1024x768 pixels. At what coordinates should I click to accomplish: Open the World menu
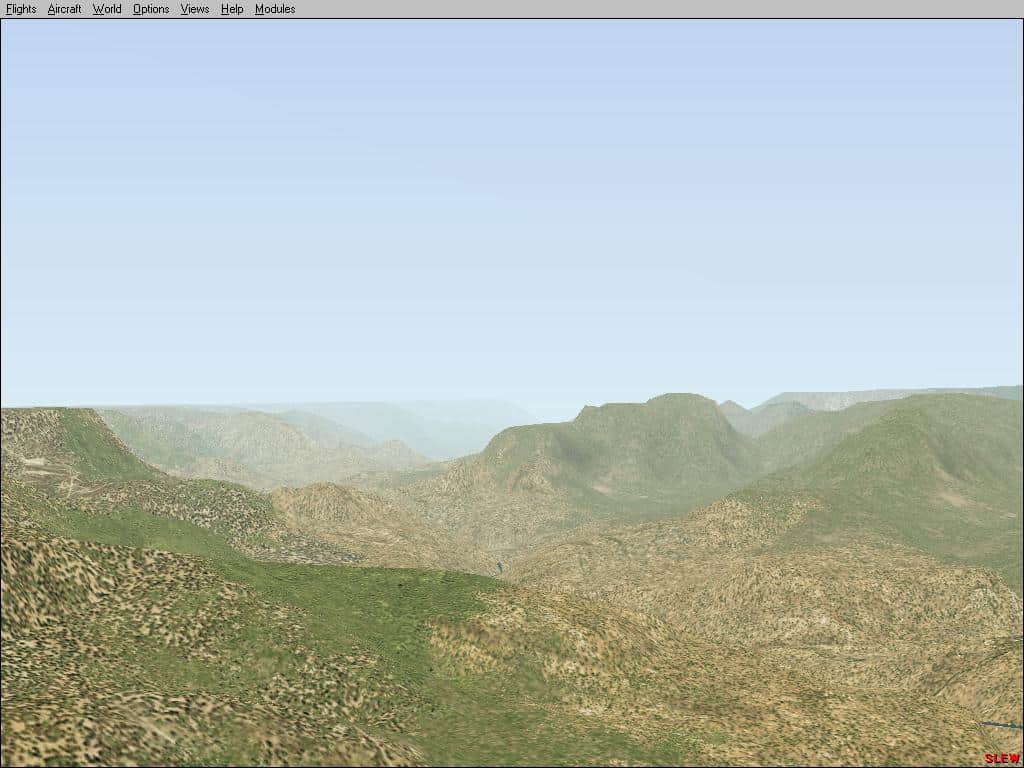coord(107,9)
